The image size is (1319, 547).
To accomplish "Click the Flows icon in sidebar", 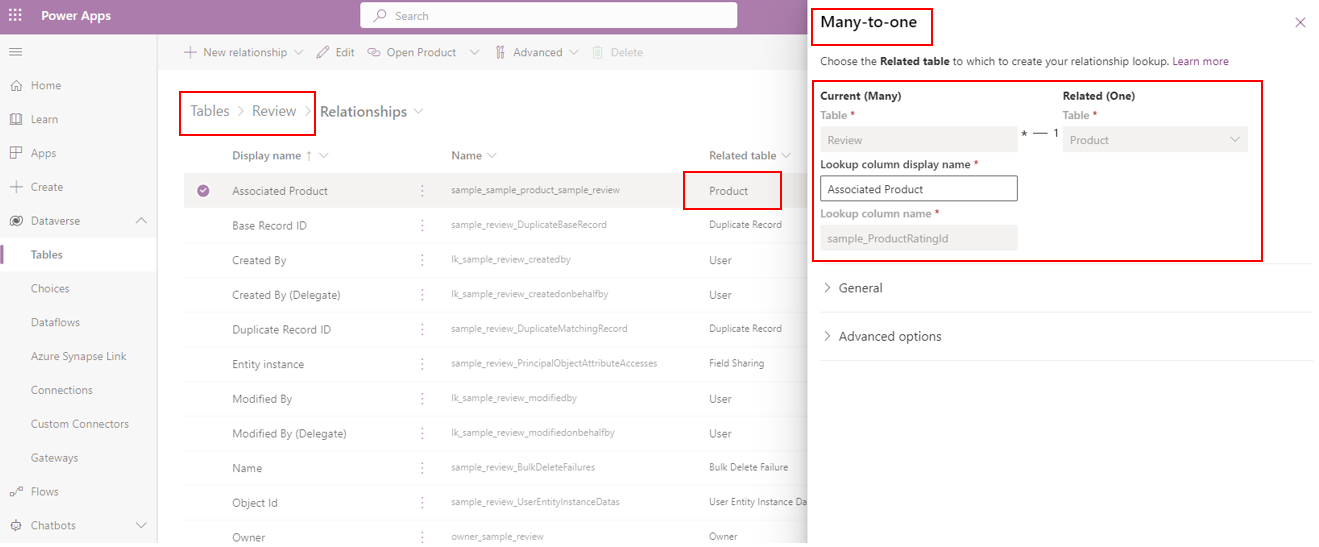I will tap(16, 492).
